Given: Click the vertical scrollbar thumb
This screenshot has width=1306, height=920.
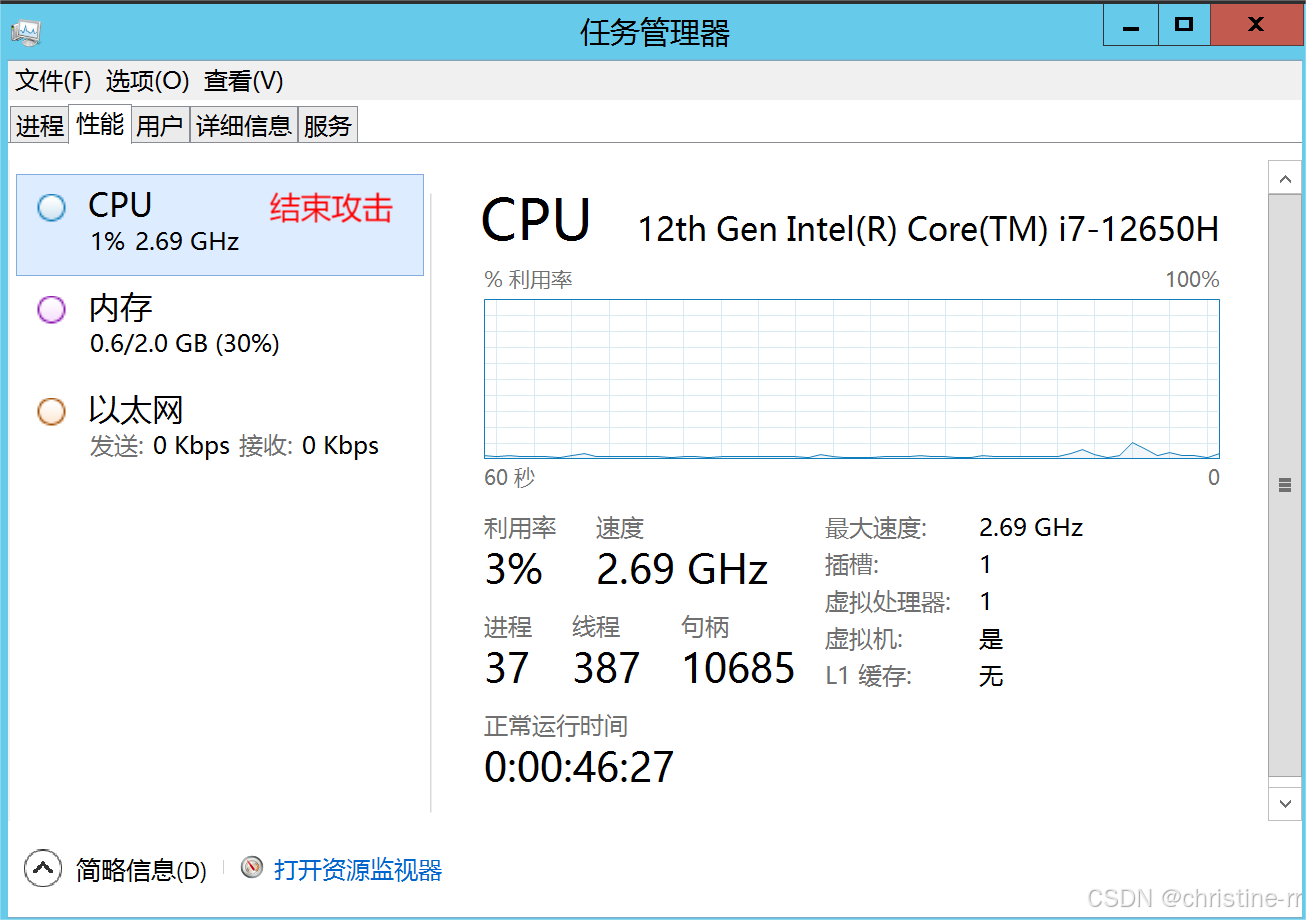Looking at the screenshot, I should click(1284, 485).
